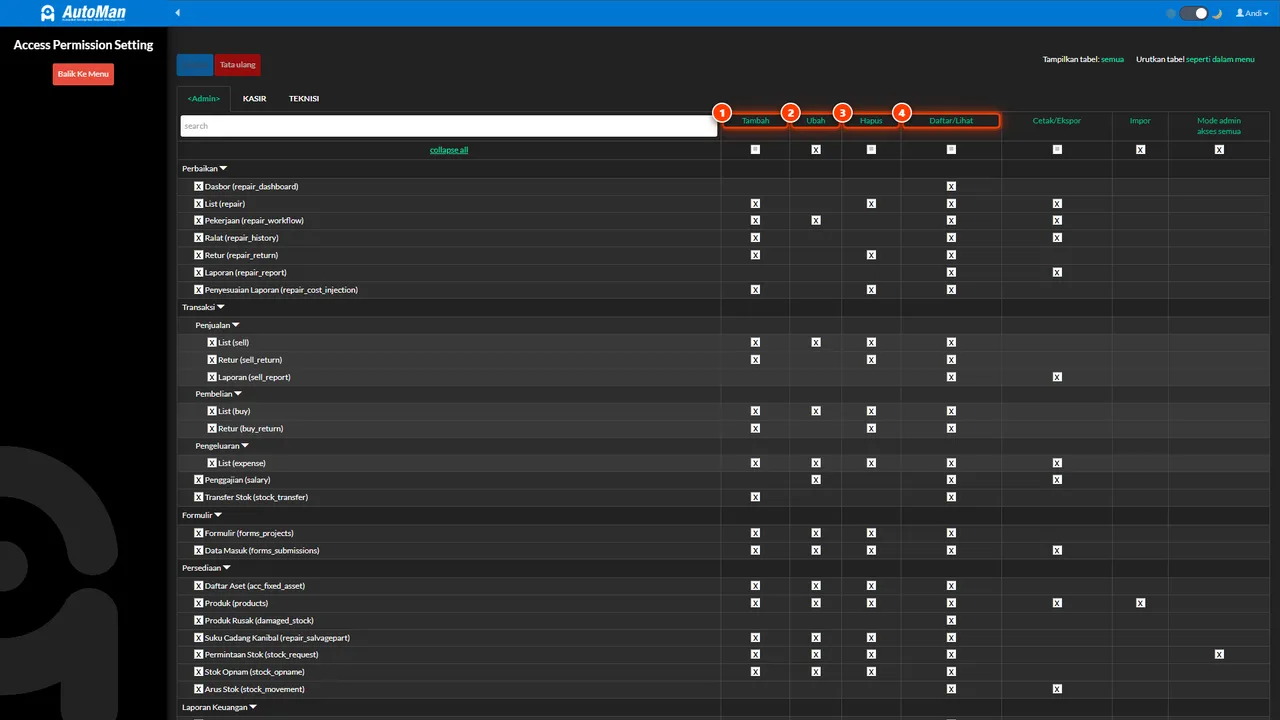This screenshot has width=1280, height=720.
Task: Toggle the select-all Cetak/Ekspor checkbox
Action: coord(1057,150)
